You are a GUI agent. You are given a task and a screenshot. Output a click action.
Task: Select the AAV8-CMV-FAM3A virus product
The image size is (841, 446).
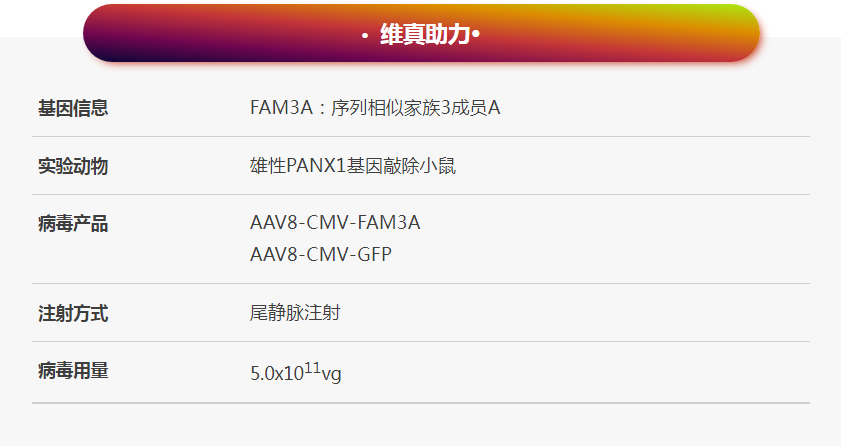pyautogui.click(x=335, y=223)
